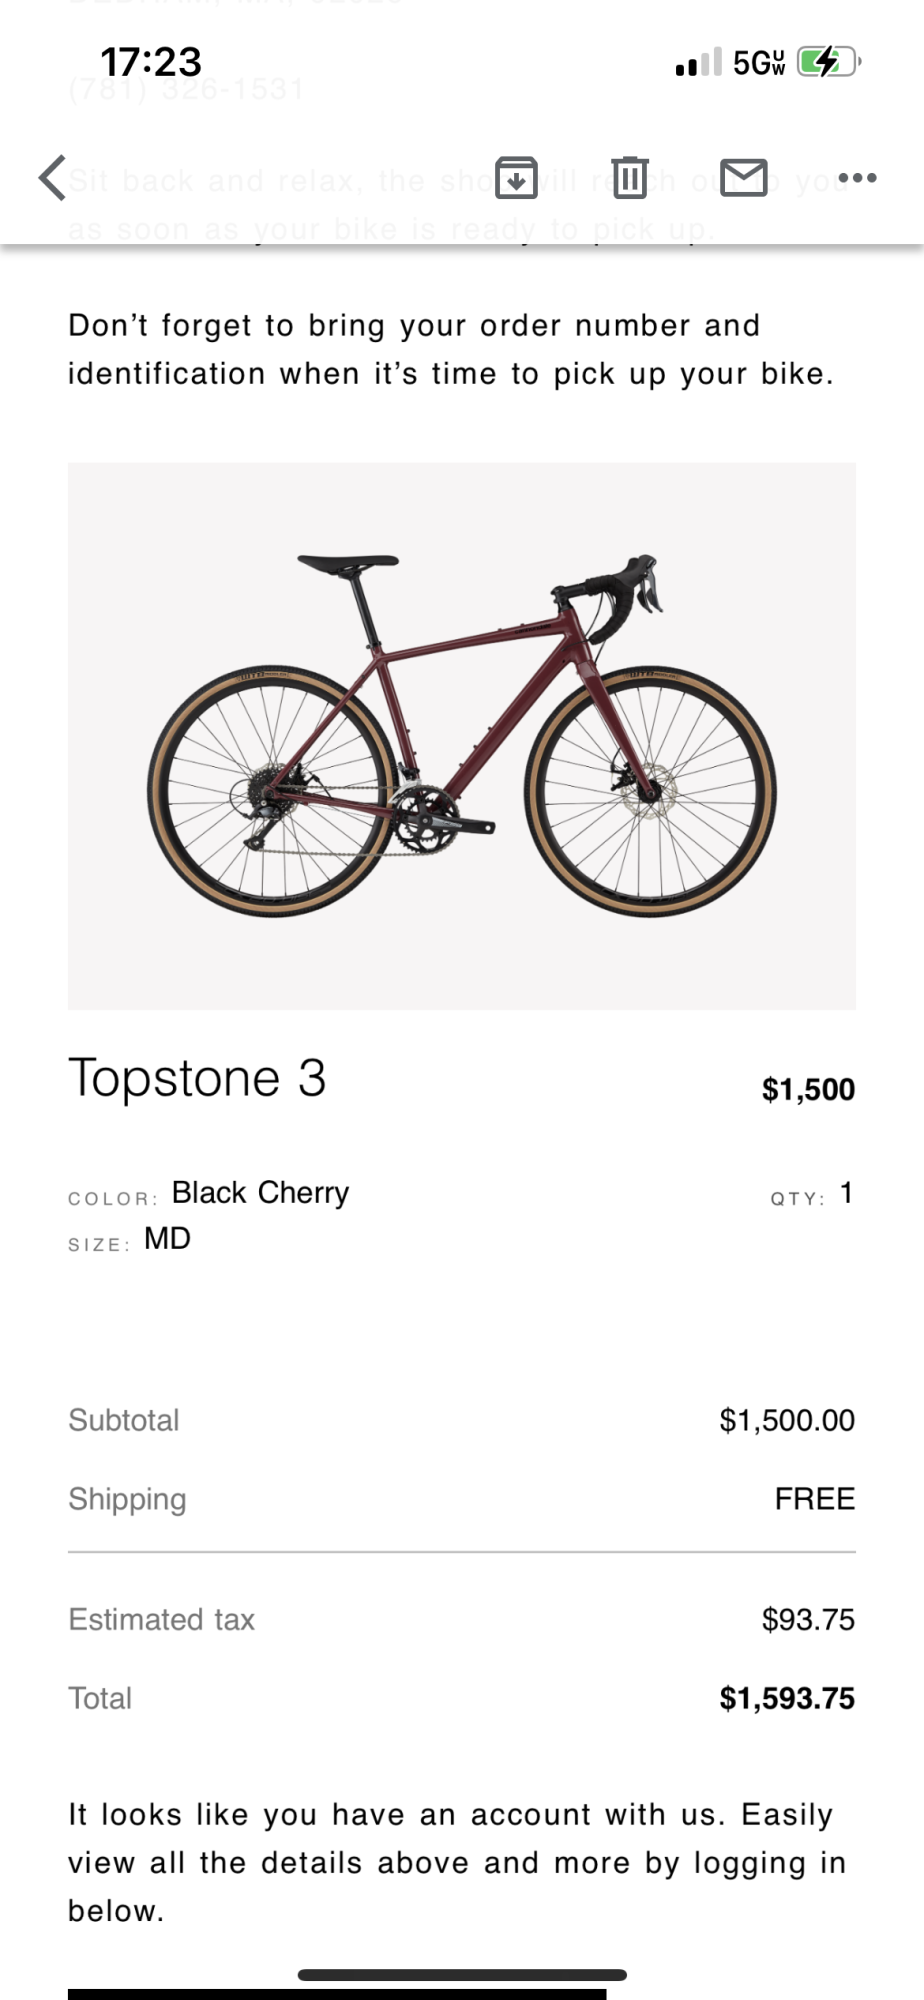This screenshot has height=2000, width=924.
Task: Select the Topstone 3 product title
Action: (x=198, y=1078)
